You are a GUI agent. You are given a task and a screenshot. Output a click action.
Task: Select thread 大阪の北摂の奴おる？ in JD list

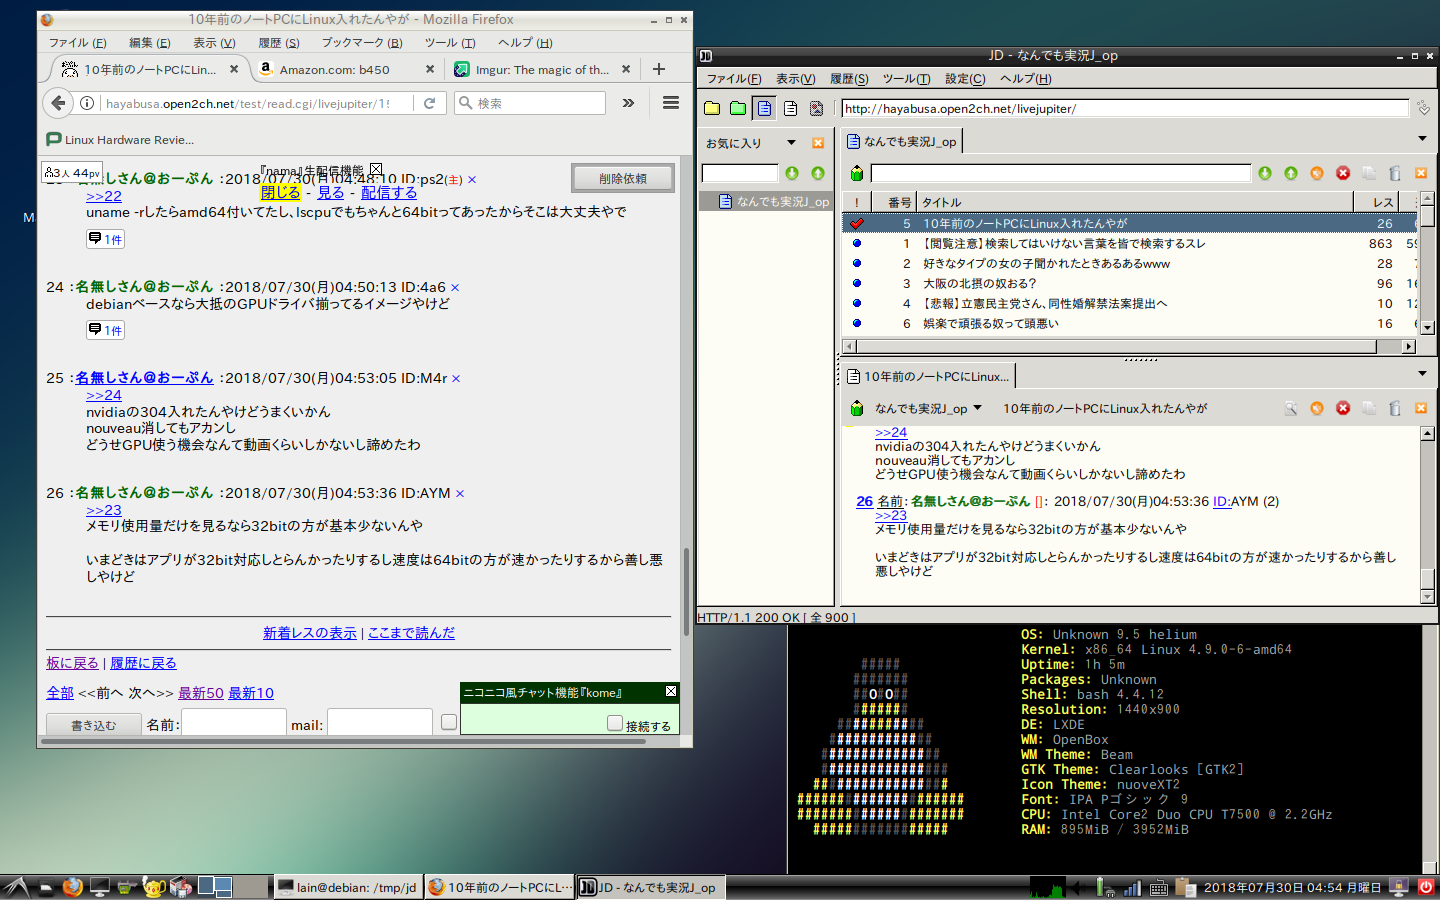coord(1129,283)
